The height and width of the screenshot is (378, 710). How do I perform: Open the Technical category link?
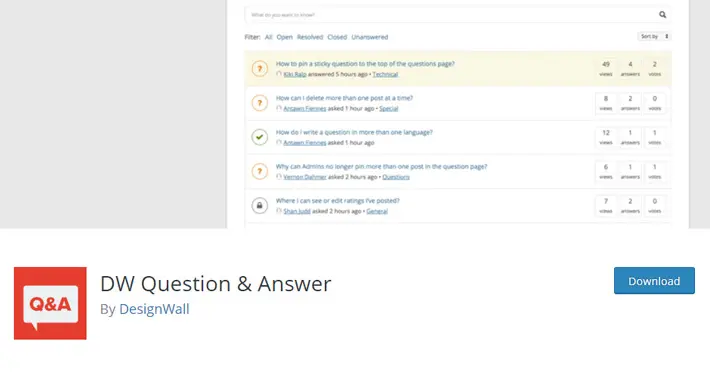tap(385, 74)
